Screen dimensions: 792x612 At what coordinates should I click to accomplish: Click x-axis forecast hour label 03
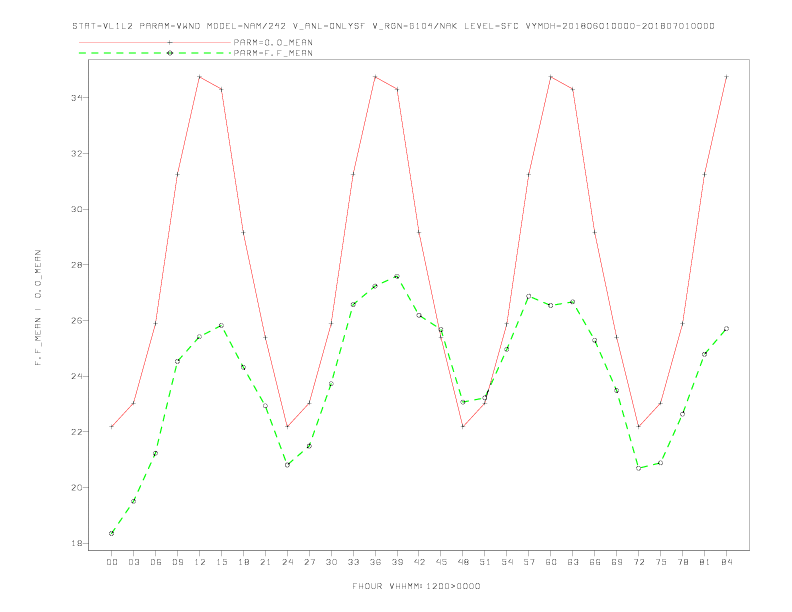(133, 562)
